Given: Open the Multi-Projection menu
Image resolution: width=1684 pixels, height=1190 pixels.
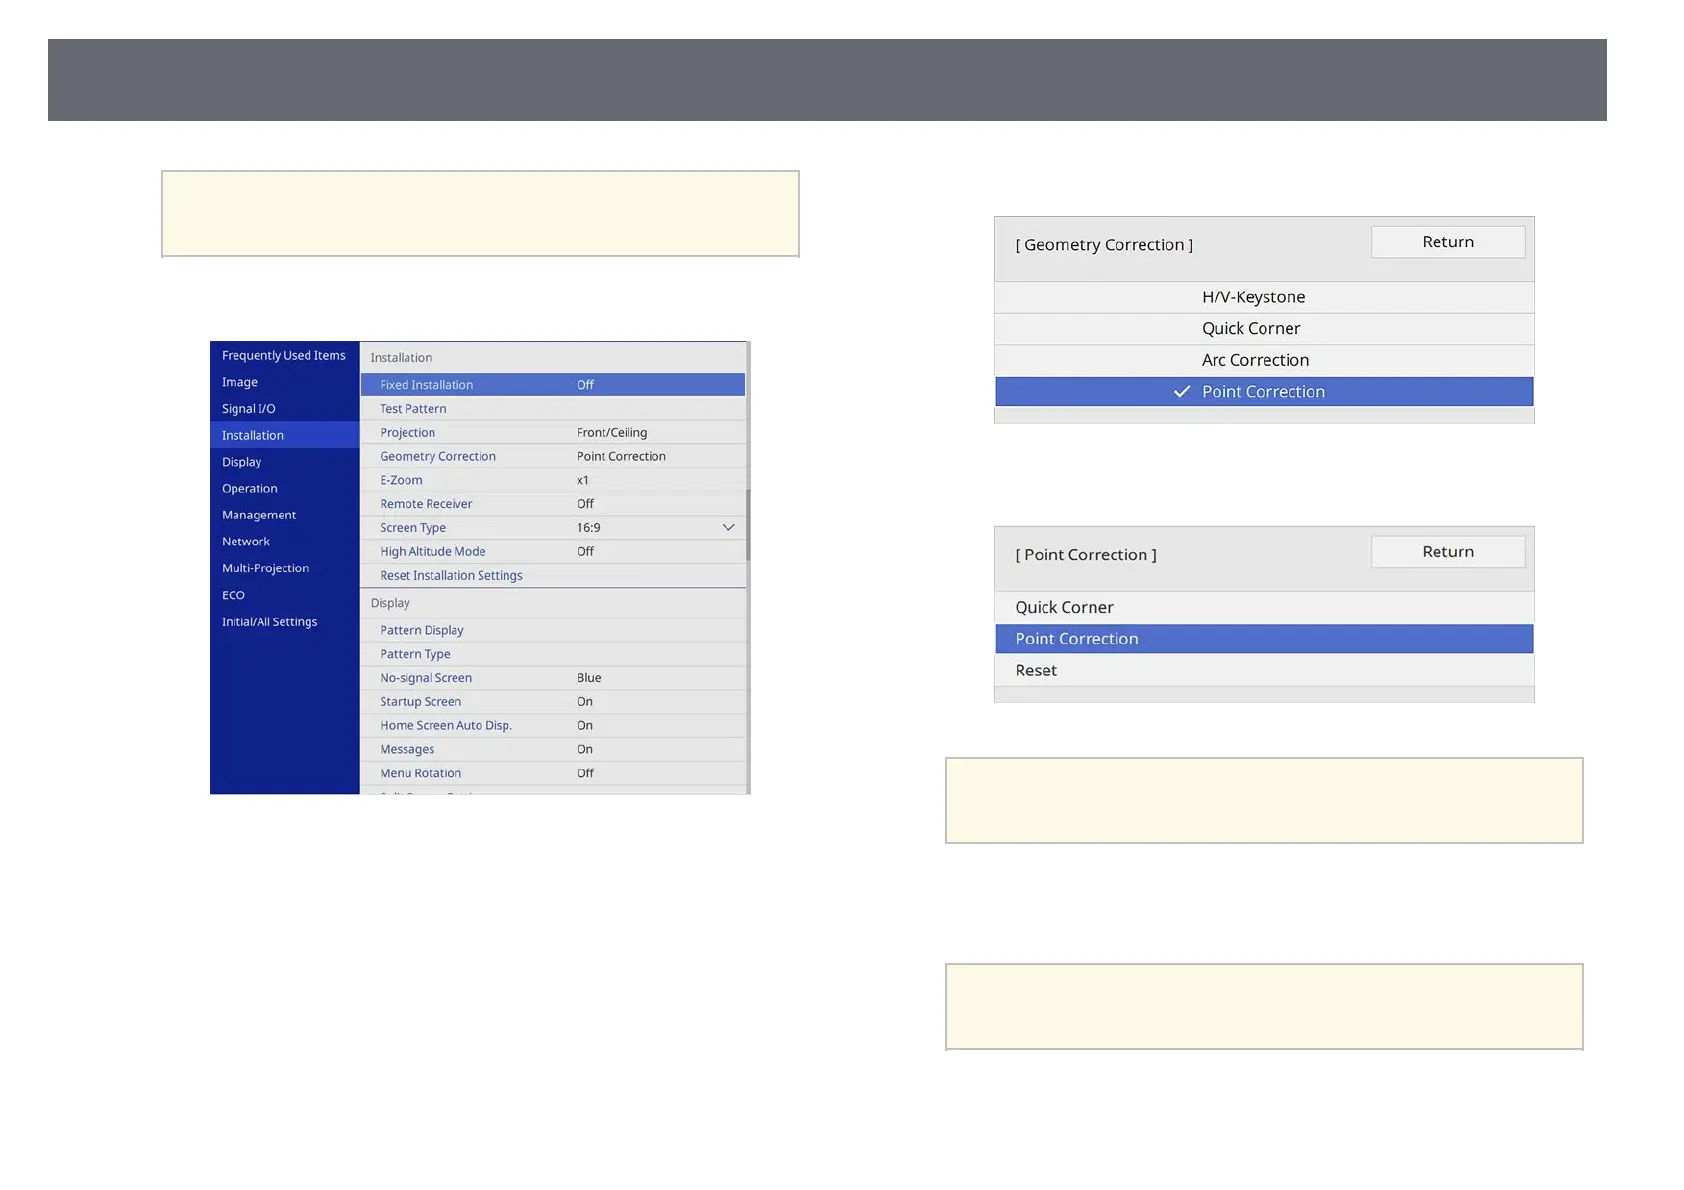Looking at the screenshot, I should click(265, 568).
